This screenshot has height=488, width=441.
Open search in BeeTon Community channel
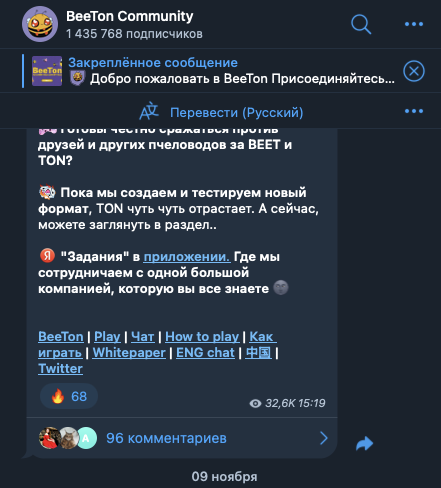(361, 24)
